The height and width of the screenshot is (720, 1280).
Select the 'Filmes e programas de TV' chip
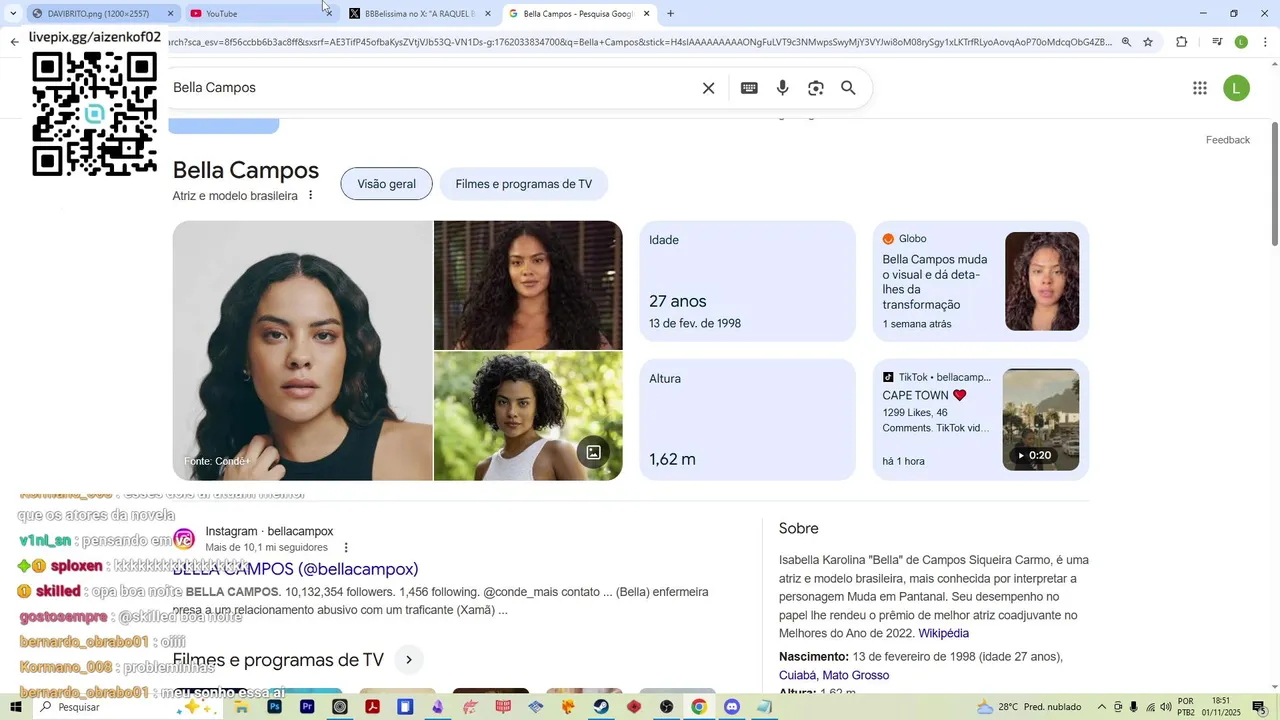[x=523, y=184]
